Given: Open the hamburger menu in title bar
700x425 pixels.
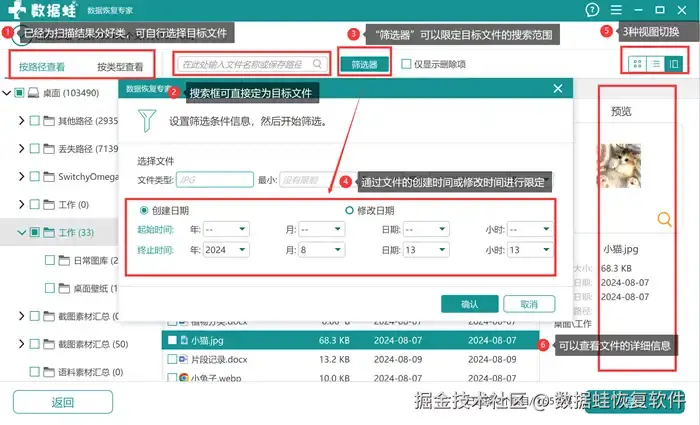Looking at the screenshot, I should pos(616,10).
